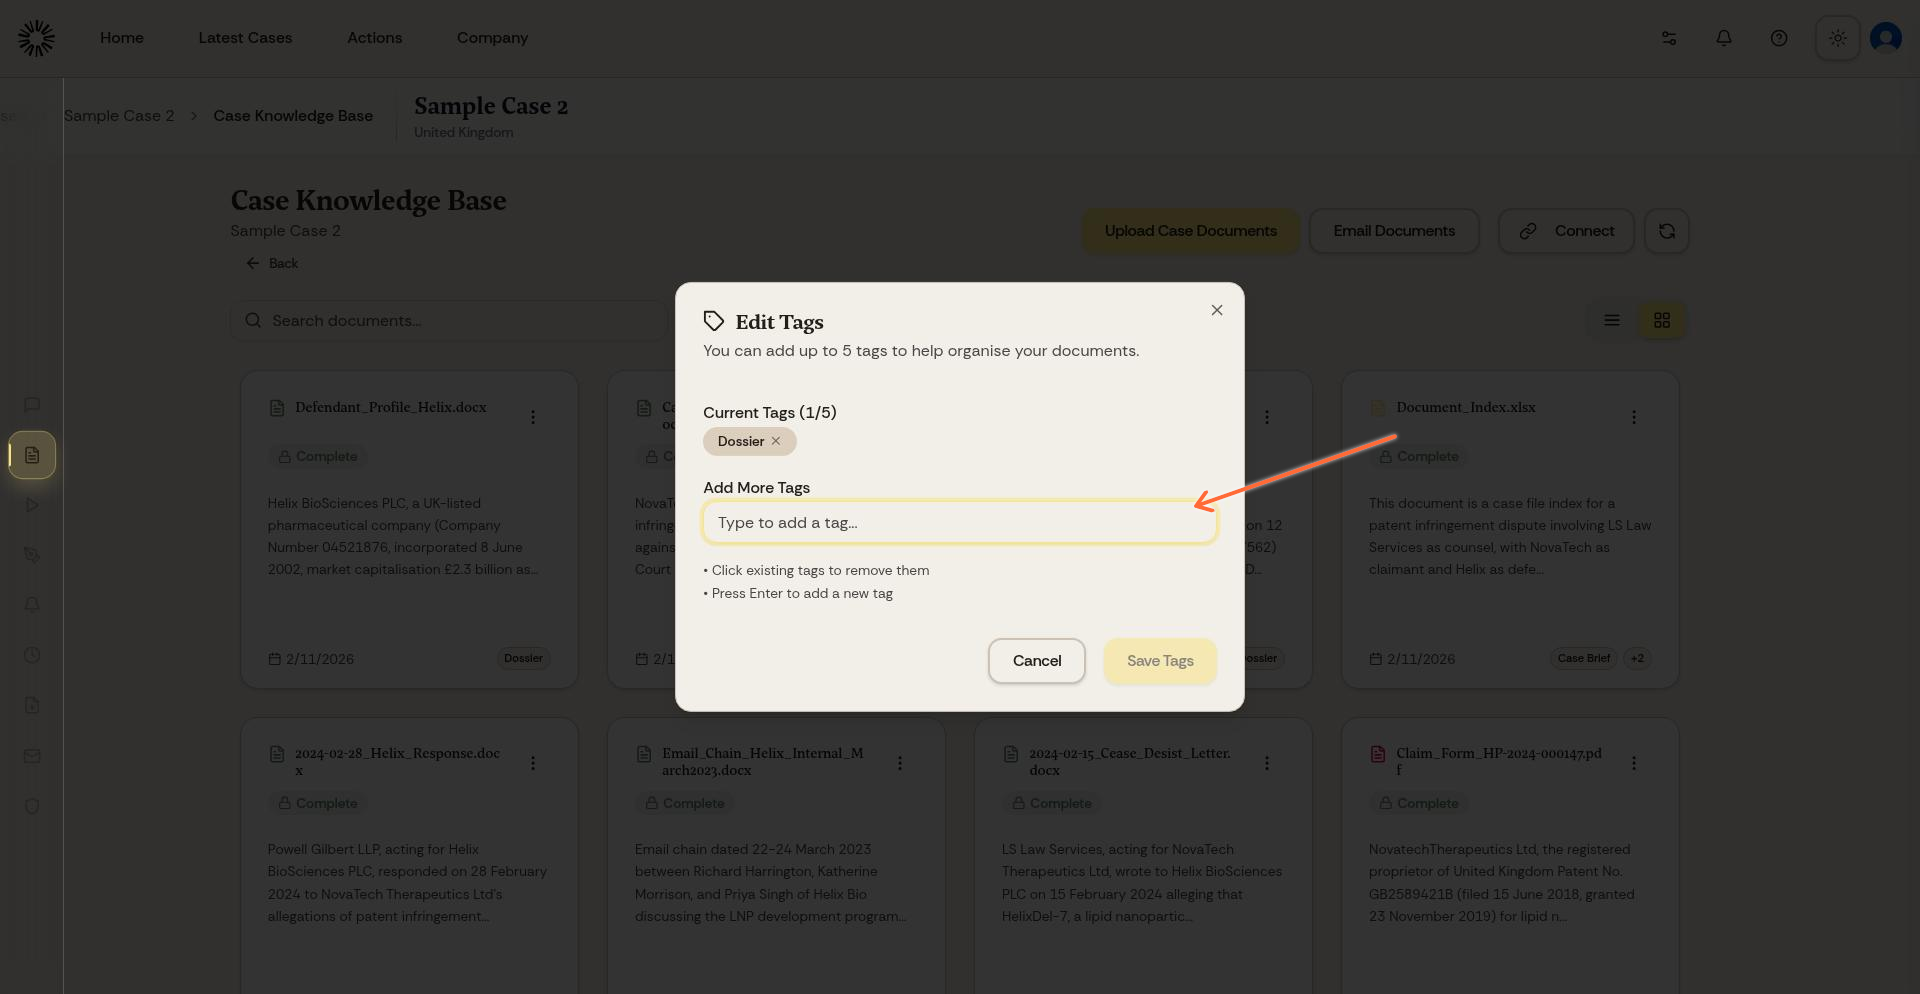Select the chat icon in the left sidebar
This screenshot has width=1920, height=994.
click(31, 405)
